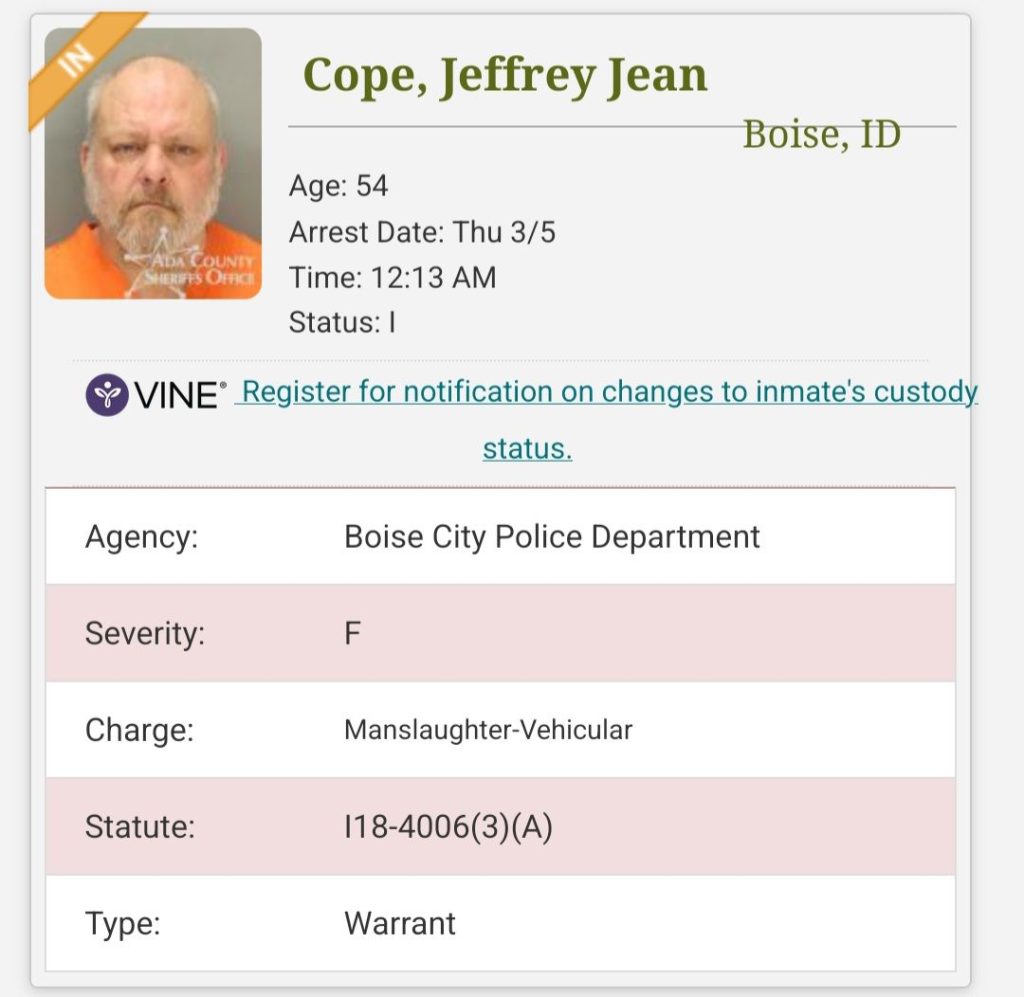This screenshot has height=997, width=1024.
Task: Click the Warrant type value
Action: (400, 923)
